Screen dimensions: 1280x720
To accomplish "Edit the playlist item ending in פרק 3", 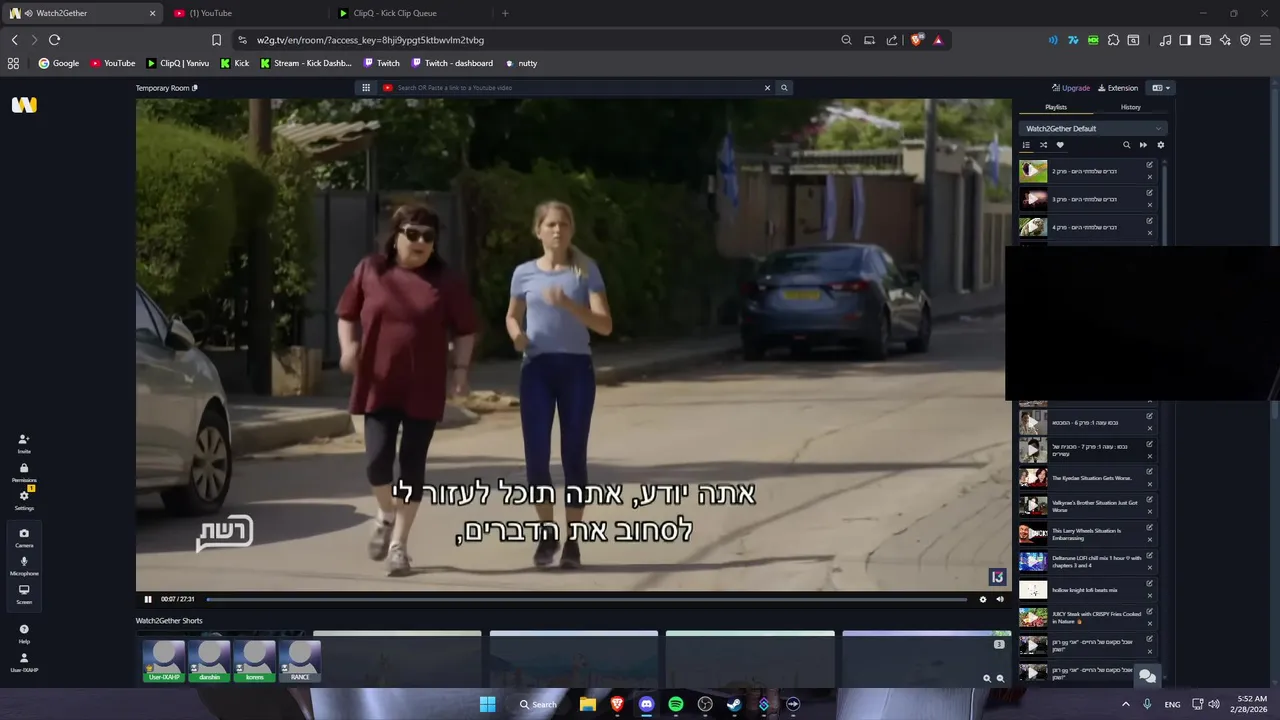I will [x=1149, y=193].
